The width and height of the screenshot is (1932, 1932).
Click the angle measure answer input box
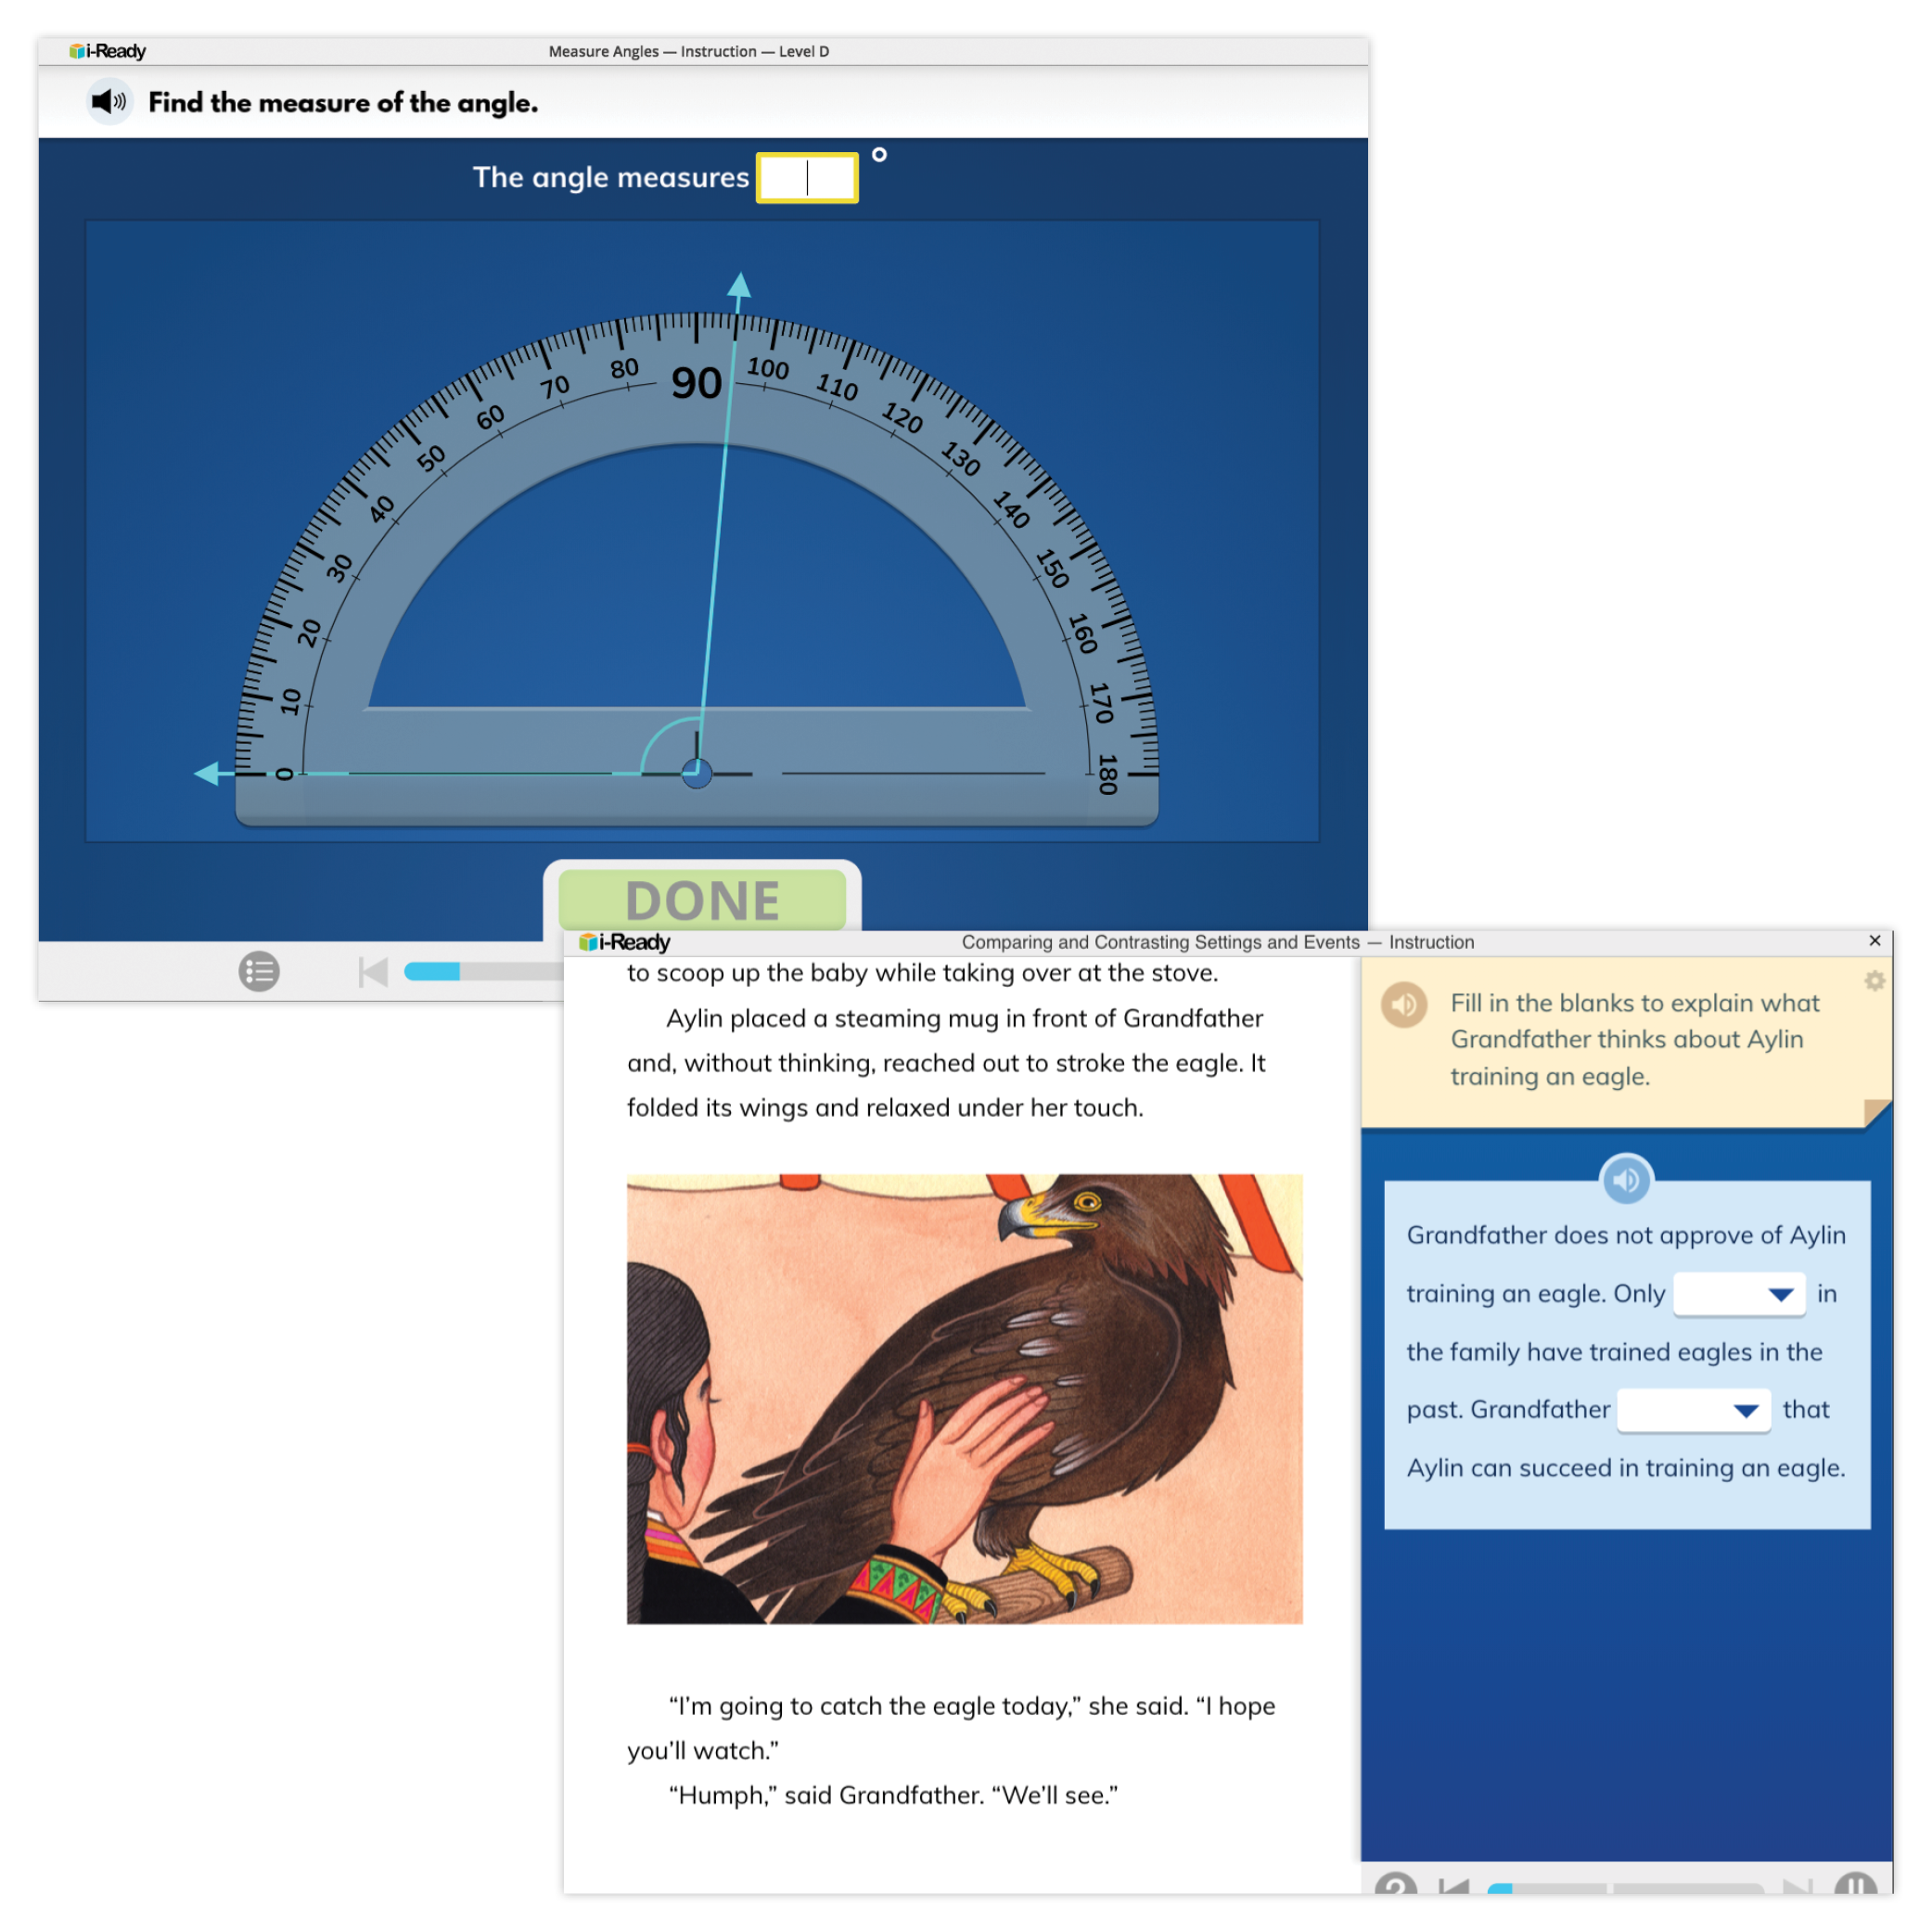[807, 178]
